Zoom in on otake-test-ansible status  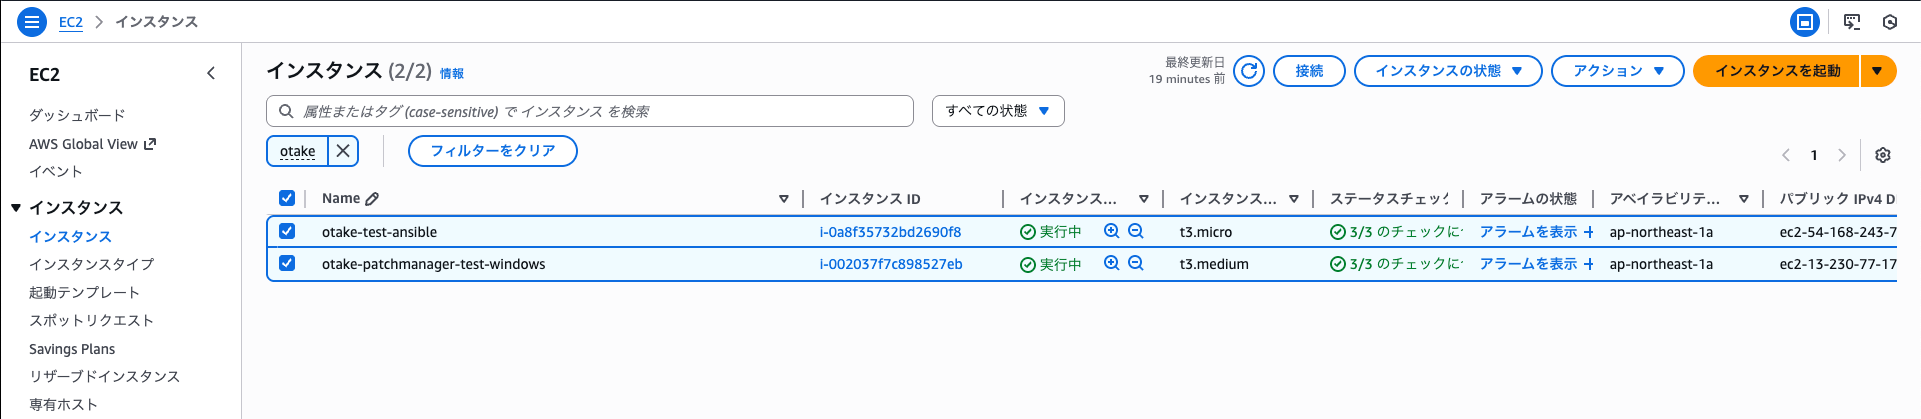(1111, 231)
